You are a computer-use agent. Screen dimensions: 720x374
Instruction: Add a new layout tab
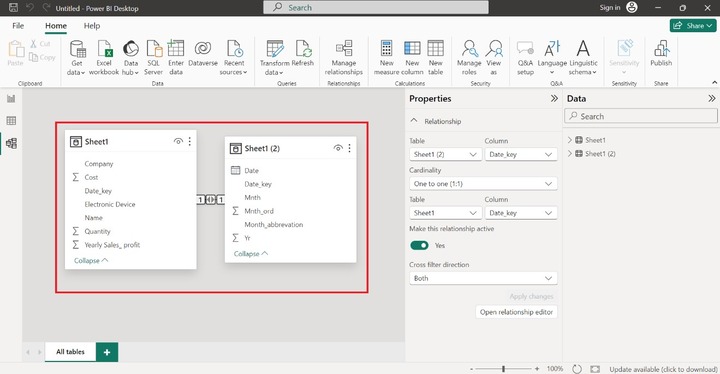pos(107,352)
